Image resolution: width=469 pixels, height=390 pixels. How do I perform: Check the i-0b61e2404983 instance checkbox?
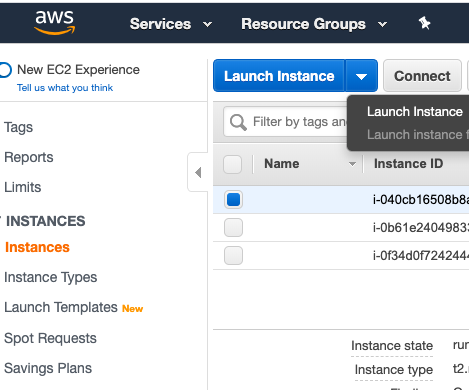click(233, 228)
